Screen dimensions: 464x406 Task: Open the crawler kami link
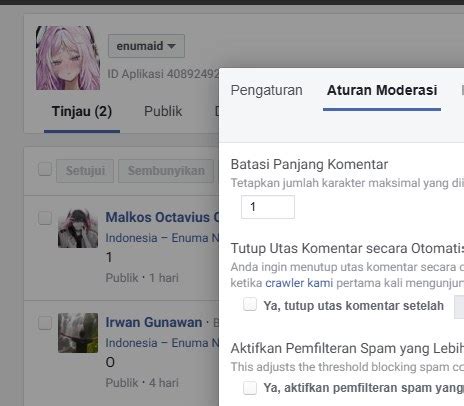pyautogui.click(x=299, y=283)
